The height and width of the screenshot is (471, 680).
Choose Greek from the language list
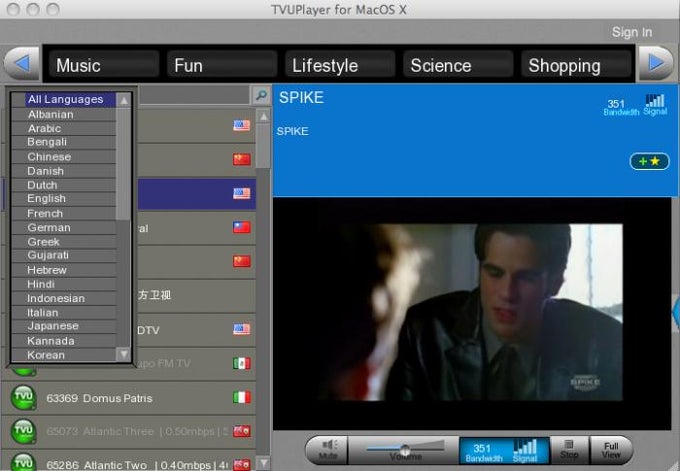[64, 242]
